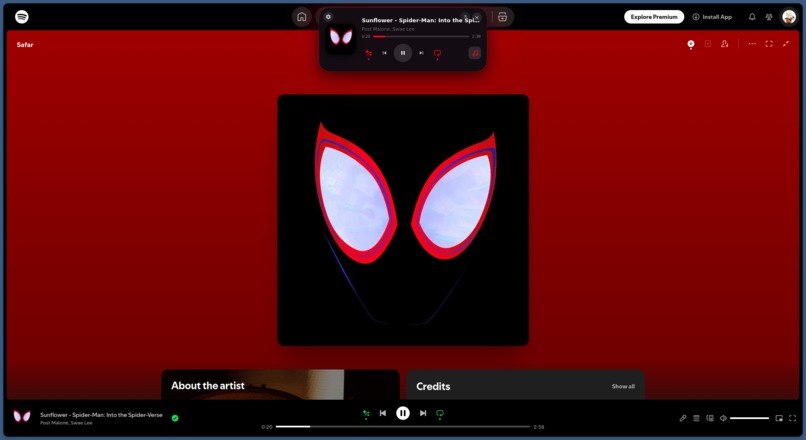Toggle repeat in the mini player
The width and height of the screenshot is (806, 440).
pyautogui.click(x=437, y=53)
